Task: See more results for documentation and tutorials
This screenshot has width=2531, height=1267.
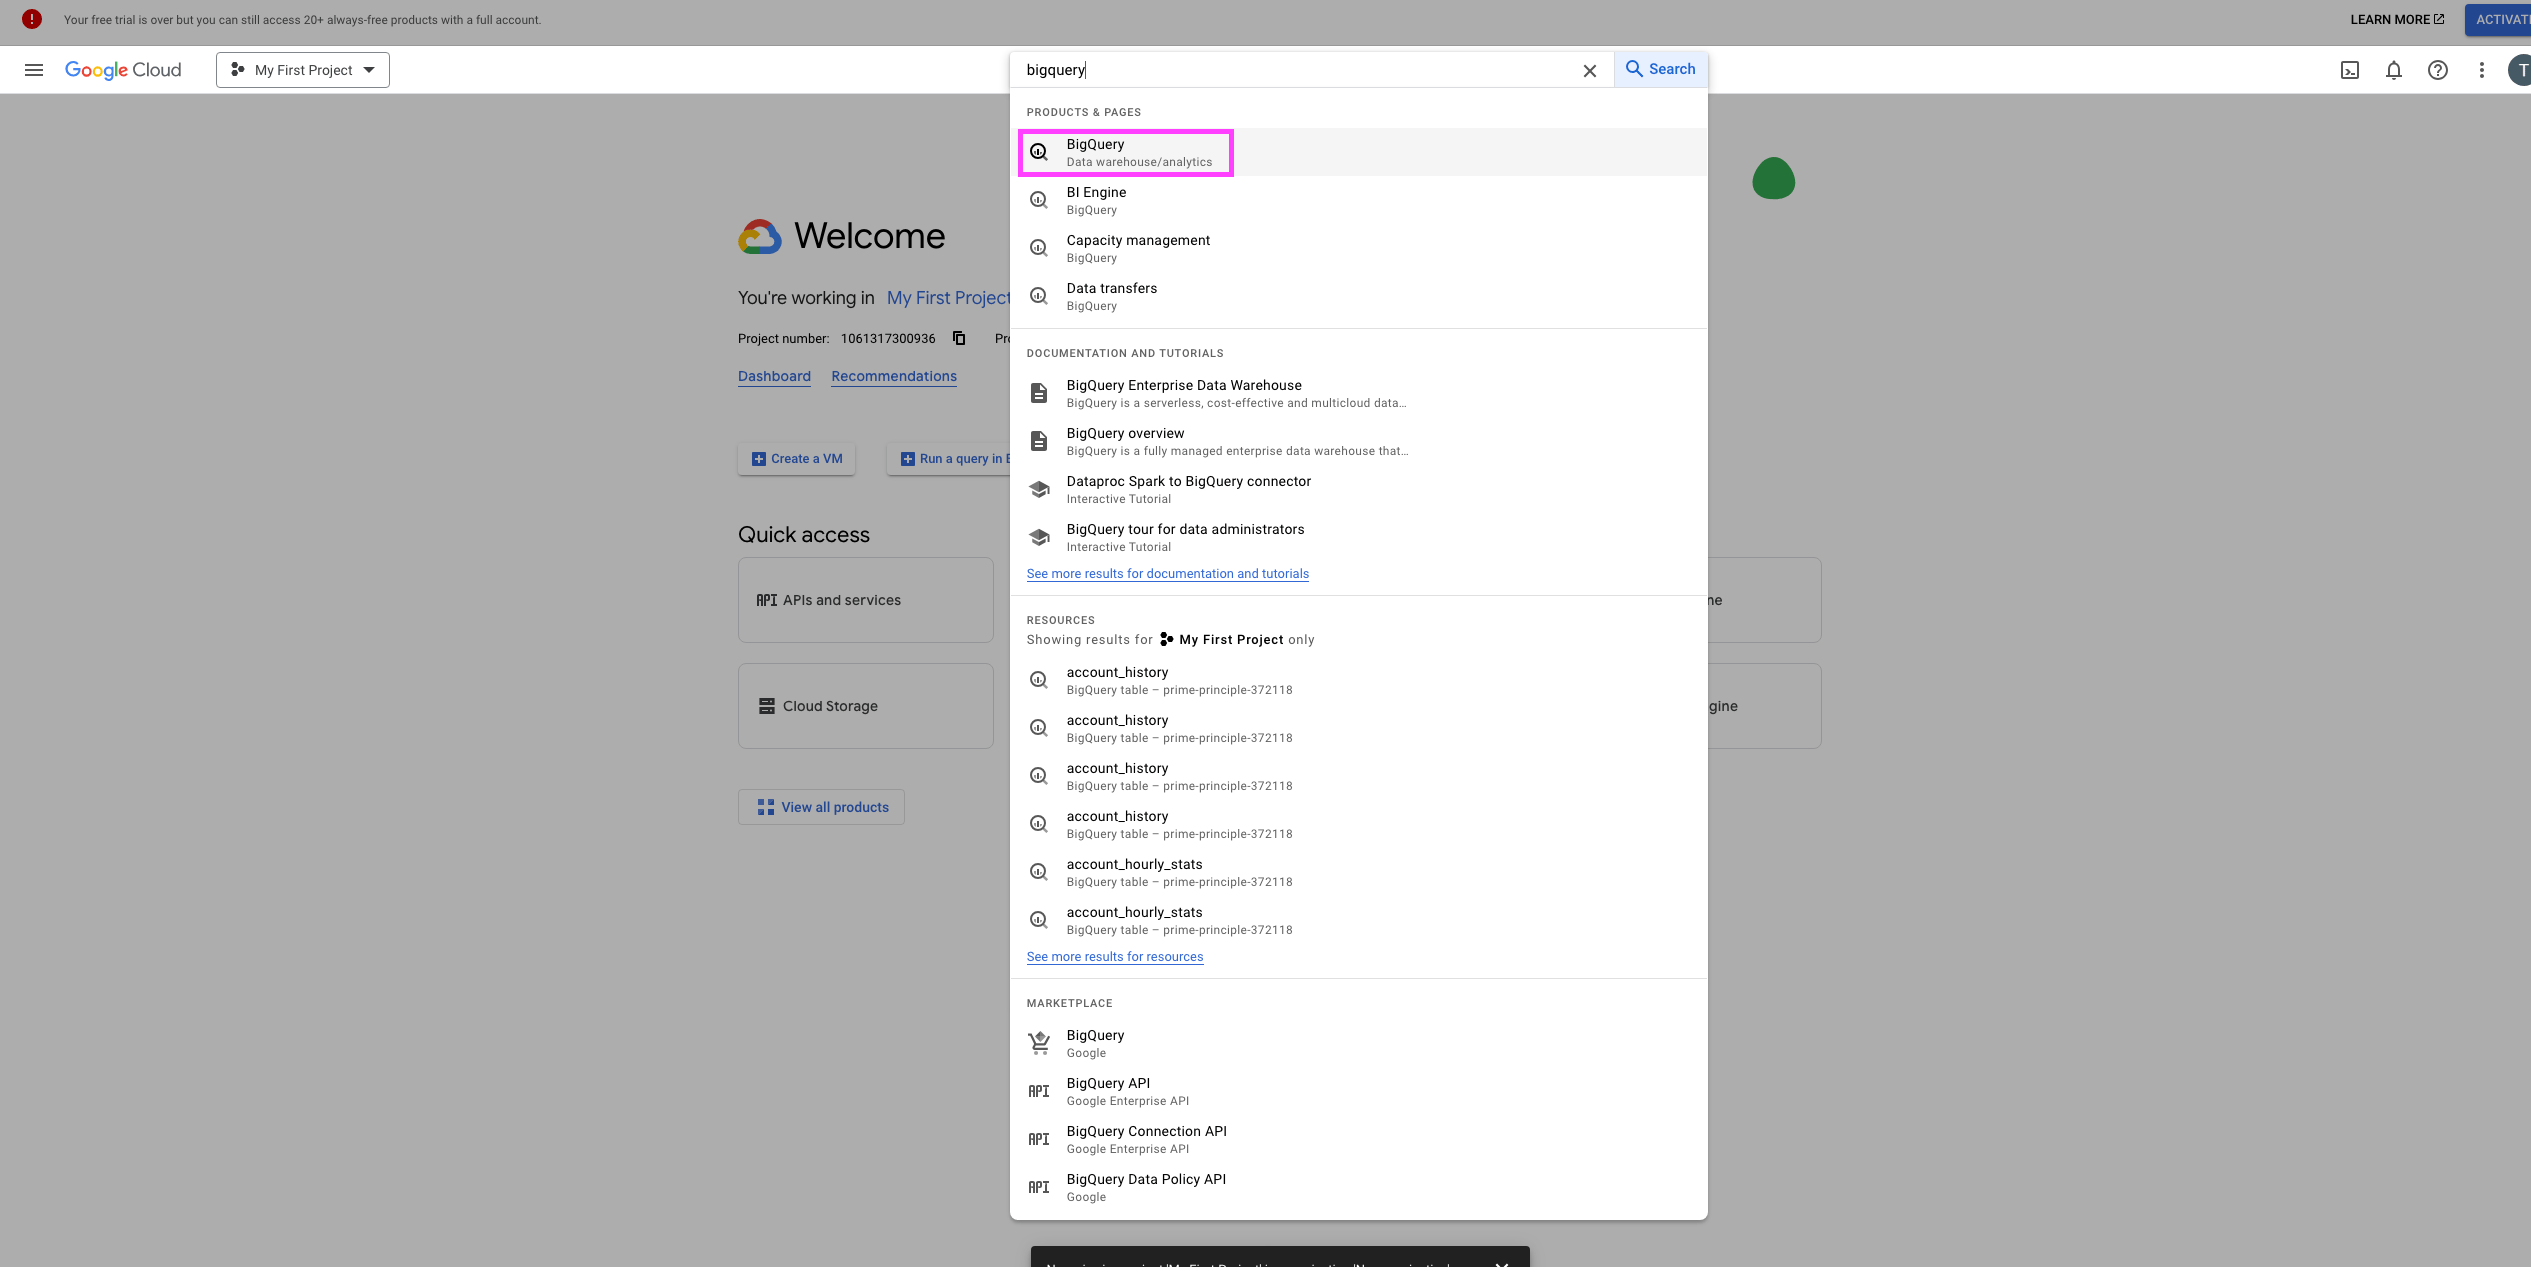Action: 1168,574
